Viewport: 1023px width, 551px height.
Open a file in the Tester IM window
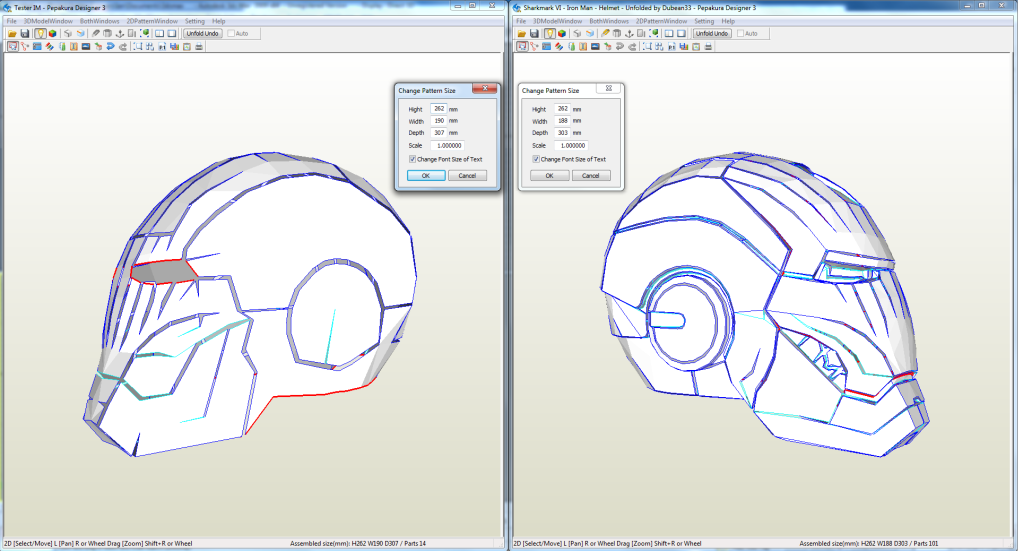click(x=12, y=33)
